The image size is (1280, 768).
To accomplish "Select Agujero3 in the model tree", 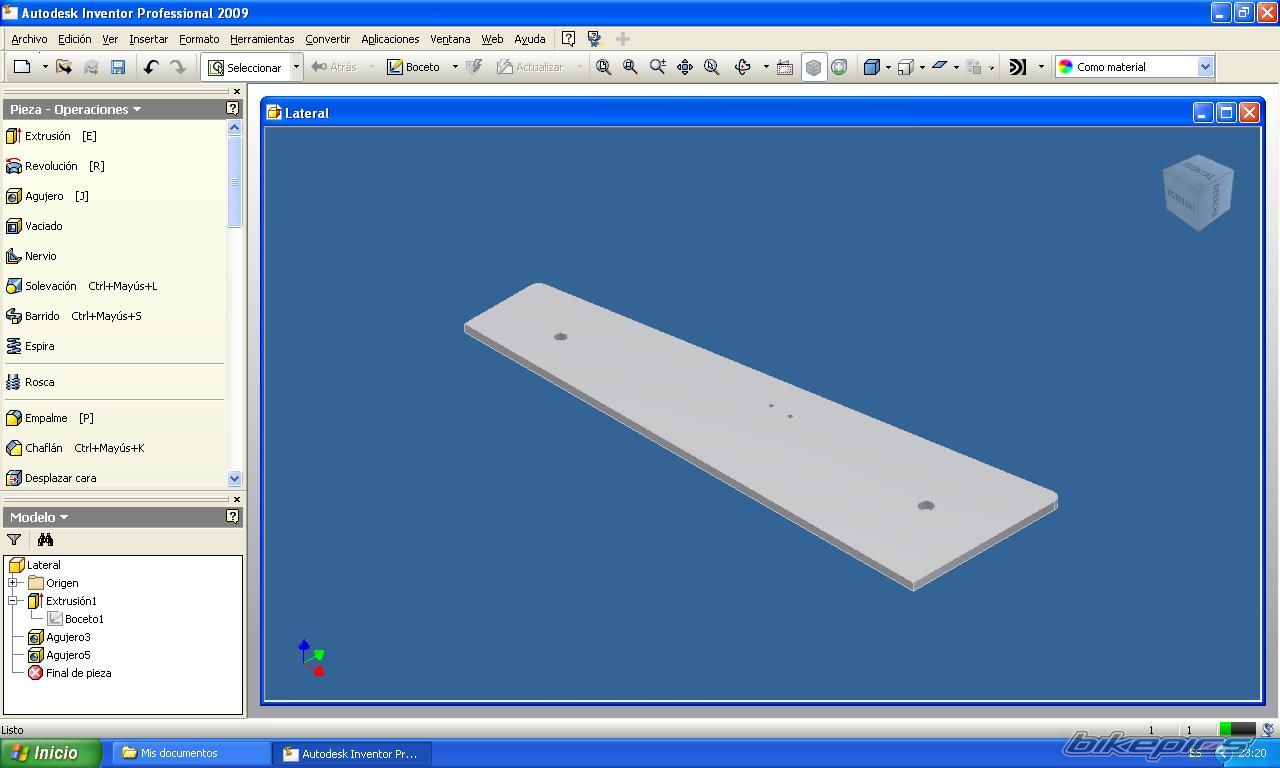I will pyautogui.click(x=59, y=637).
